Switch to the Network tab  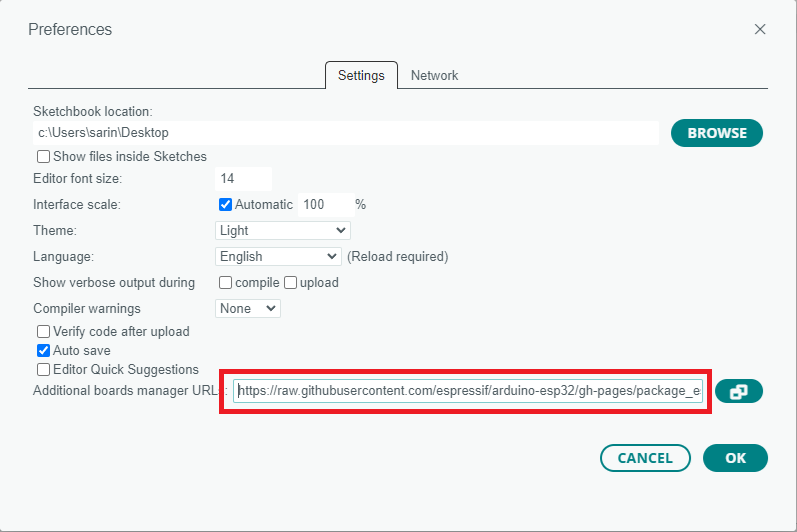[434, 75]
